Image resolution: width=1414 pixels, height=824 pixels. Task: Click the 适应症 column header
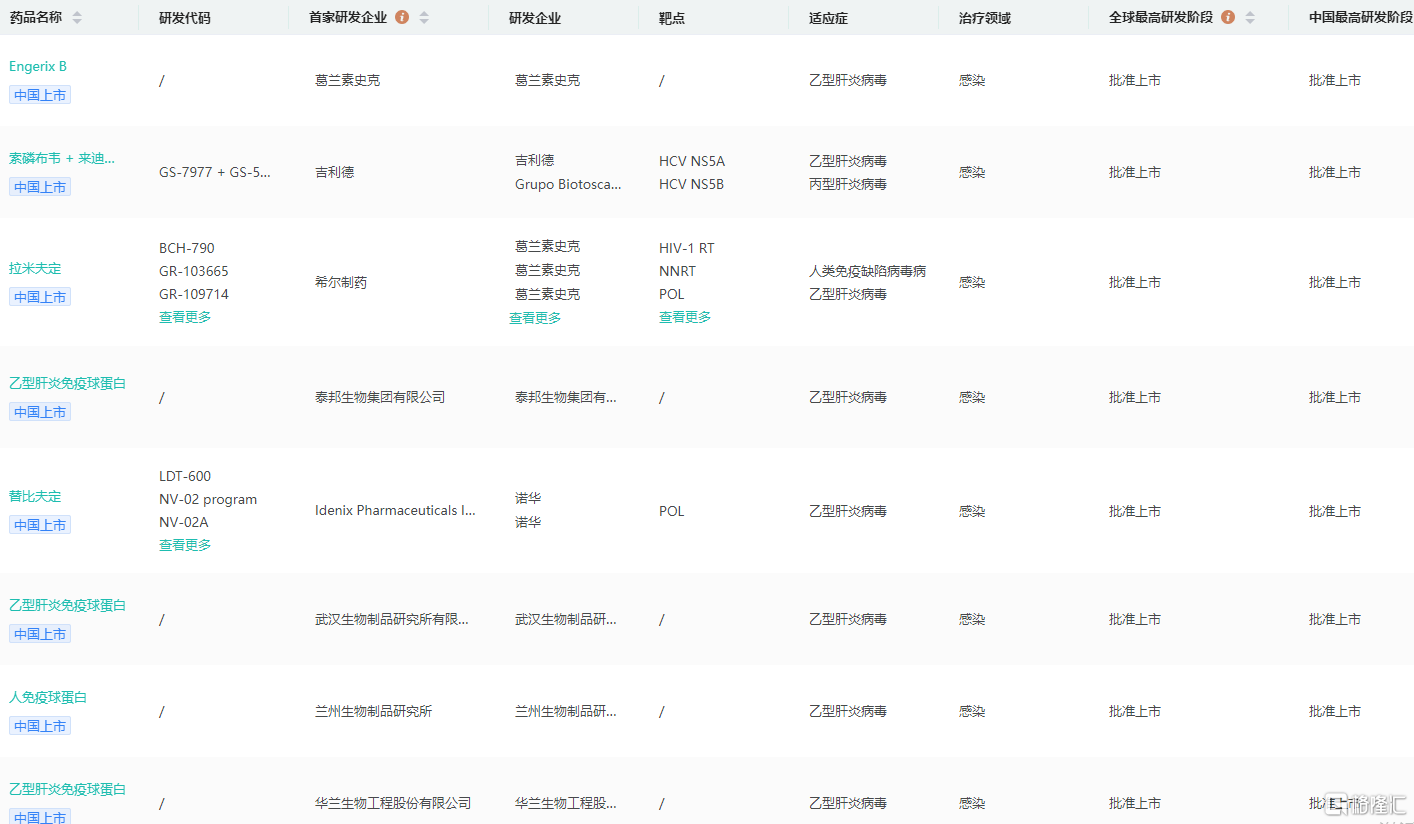click(828, 18)
